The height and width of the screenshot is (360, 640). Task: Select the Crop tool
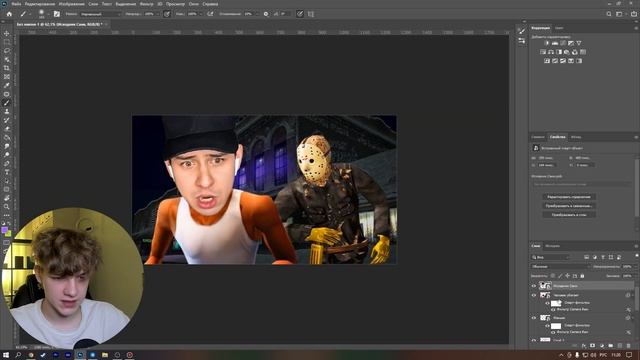click(x=7, y=68)
